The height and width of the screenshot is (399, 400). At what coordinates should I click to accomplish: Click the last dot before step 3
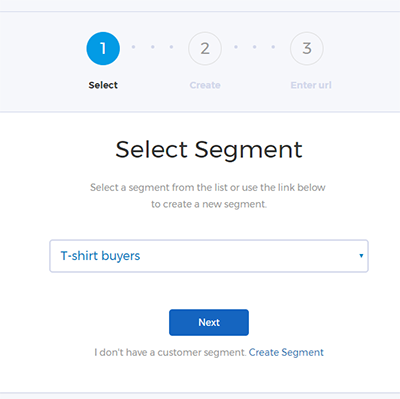point(273,47)
